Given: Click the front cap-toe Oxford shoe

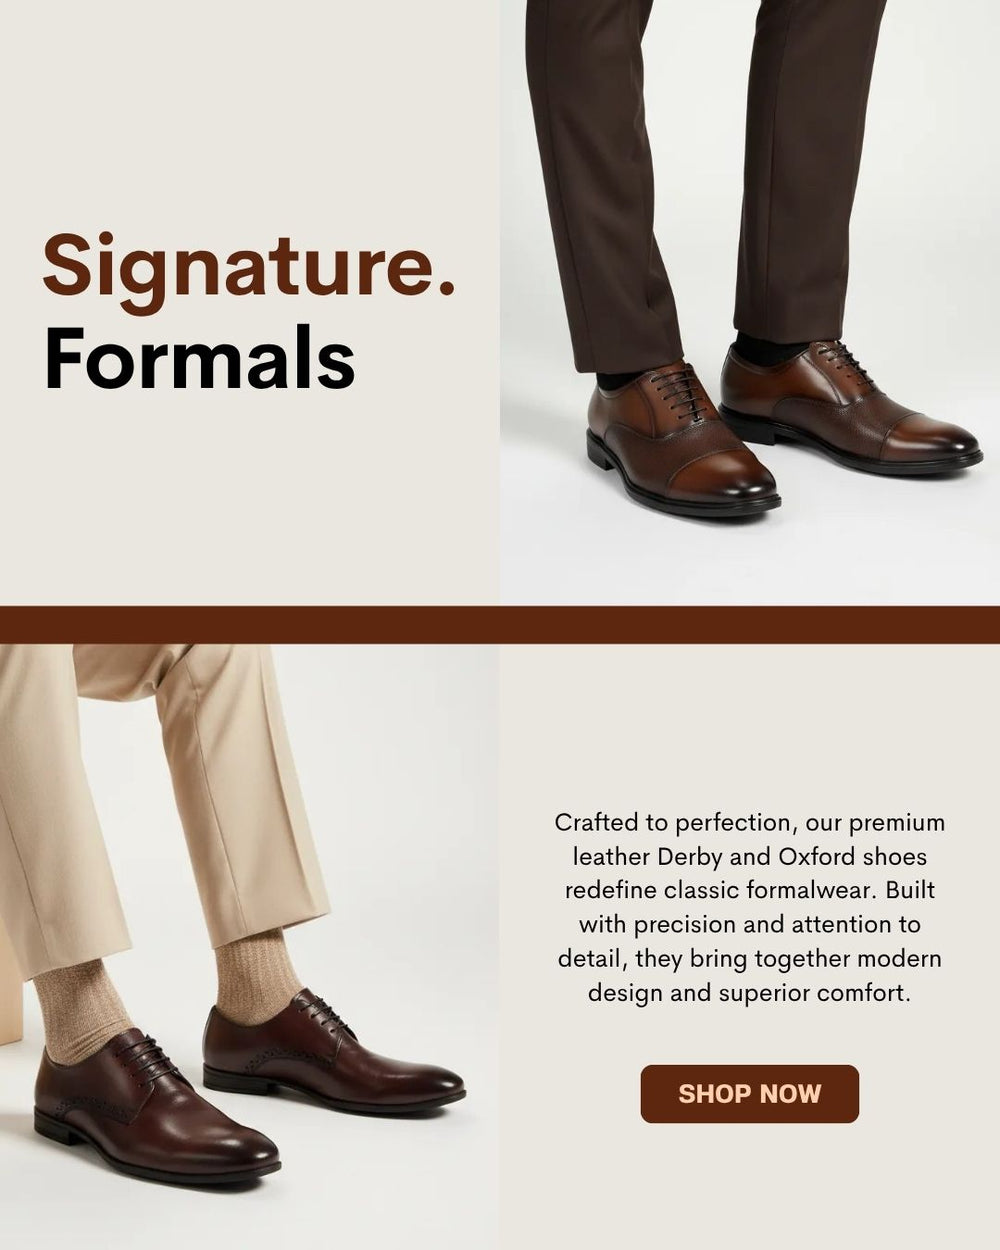Looking at the screenshot, I should coord(683,440).
